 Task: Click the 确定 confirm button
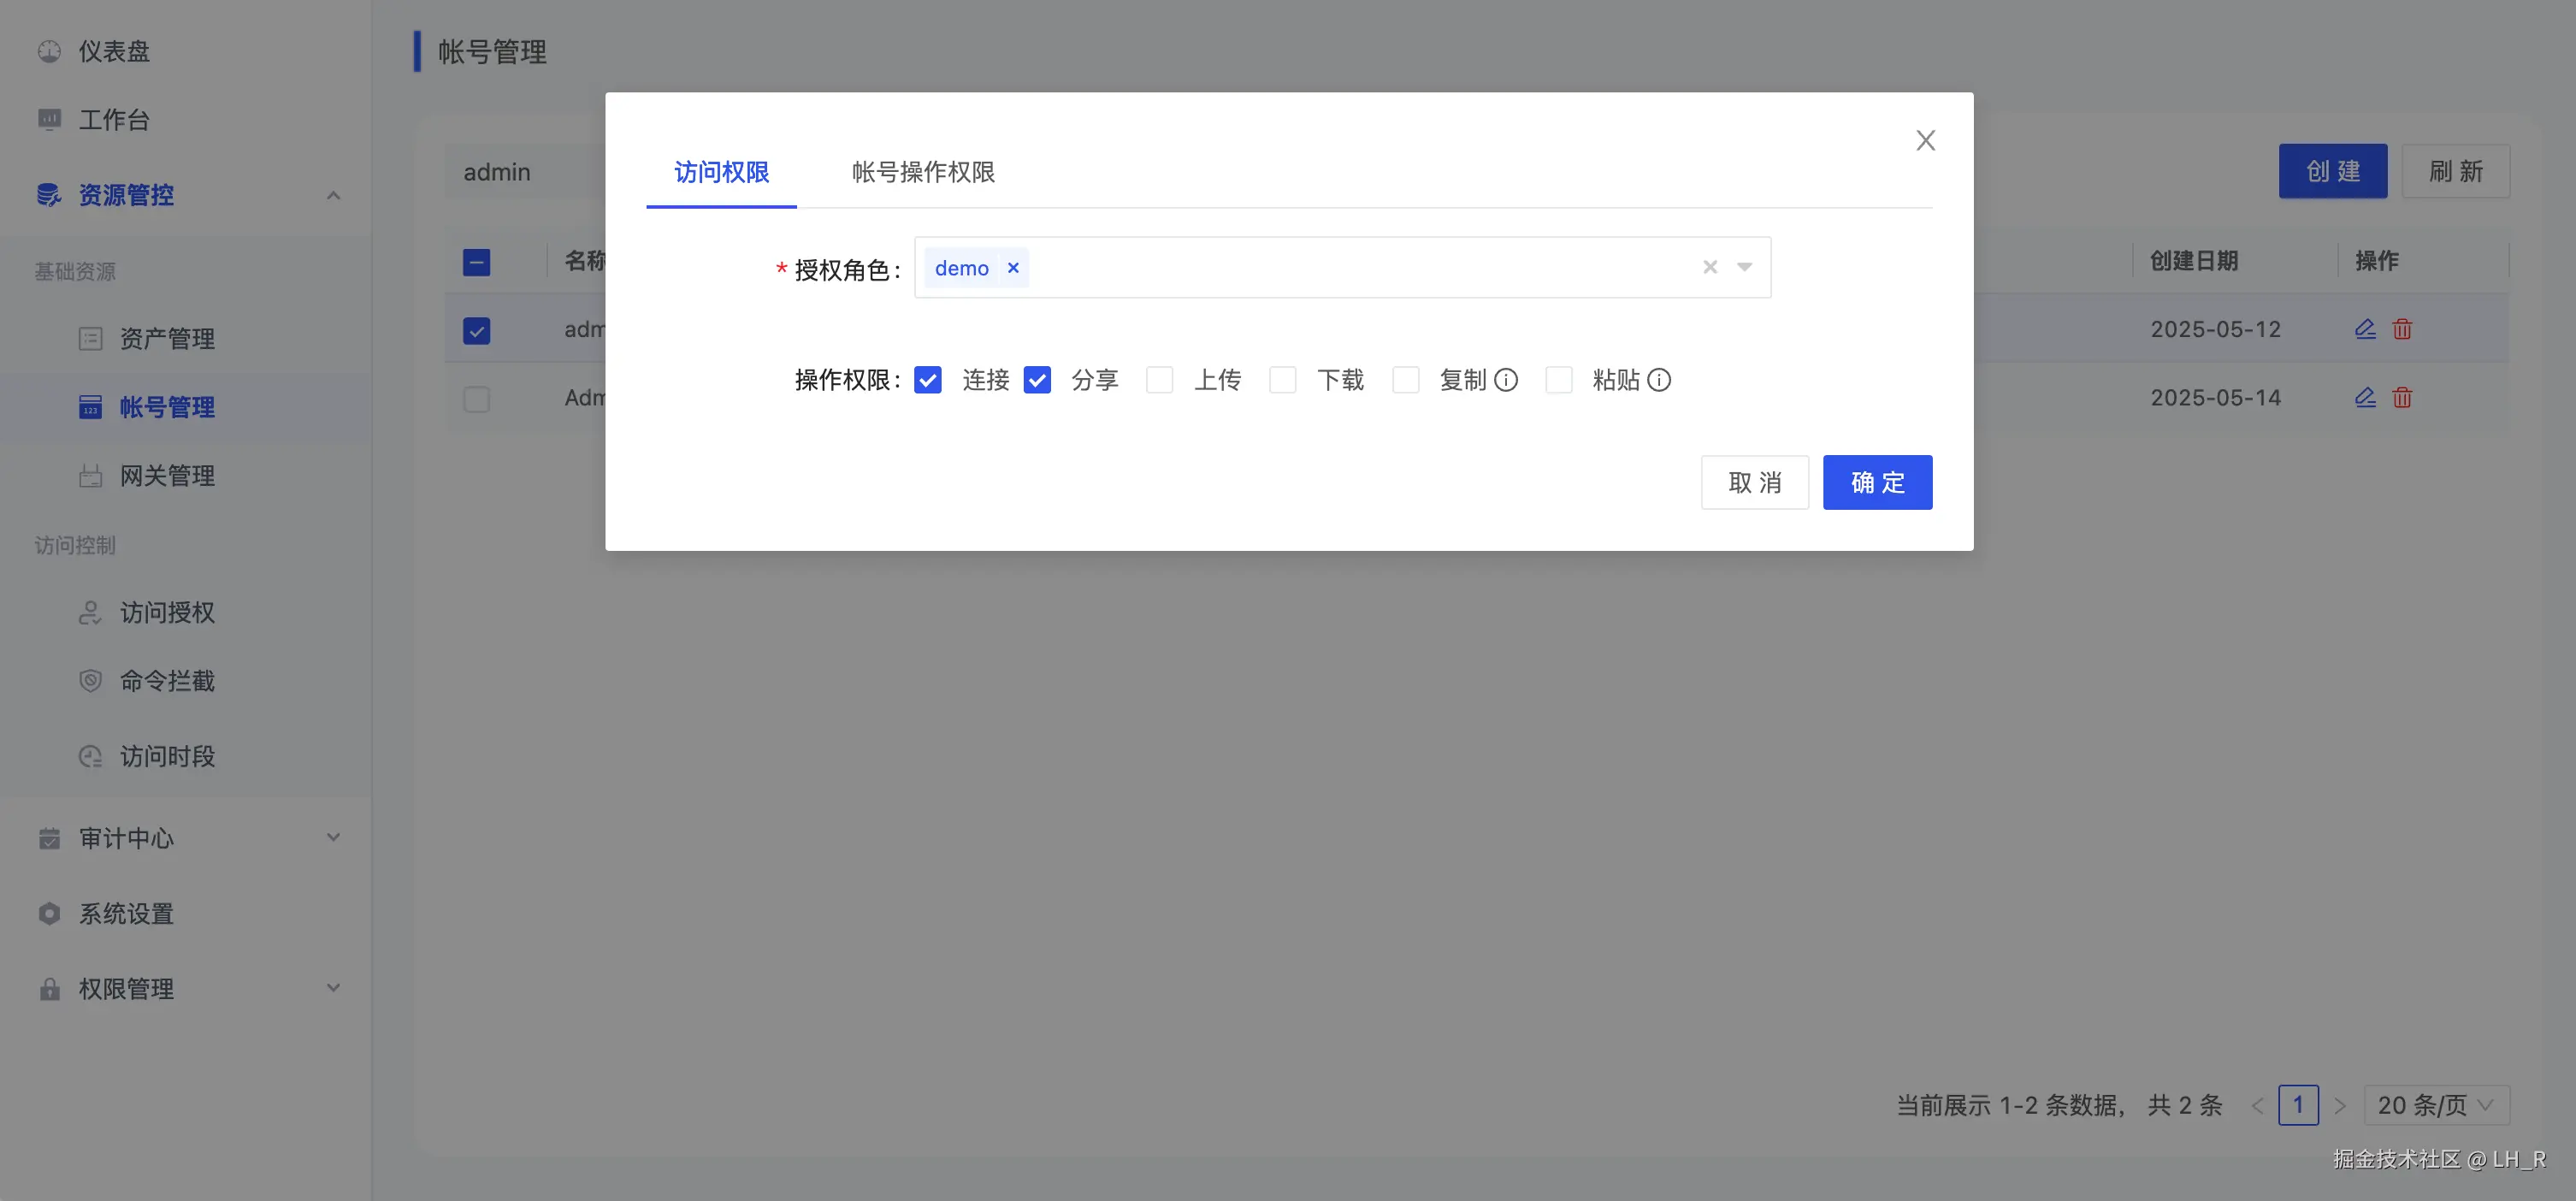1876,483
